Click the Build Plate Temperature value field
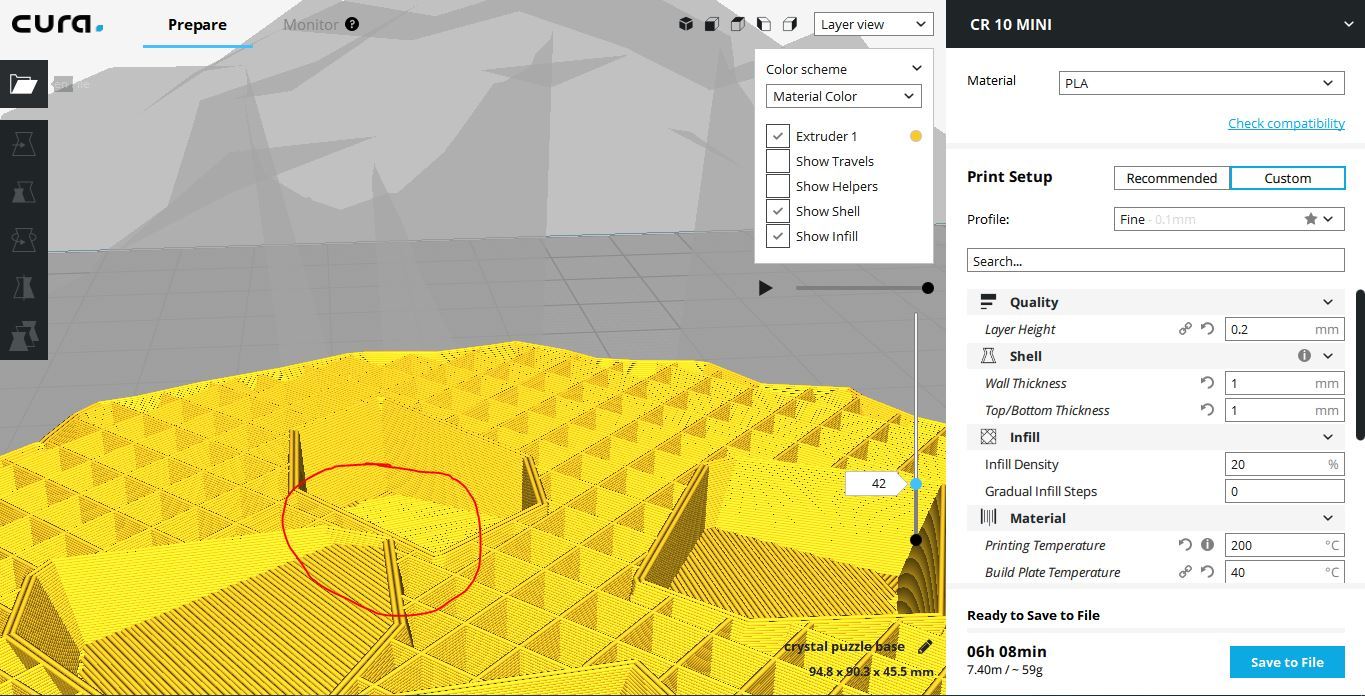 pyautogui.click(x=1284, y=572)
